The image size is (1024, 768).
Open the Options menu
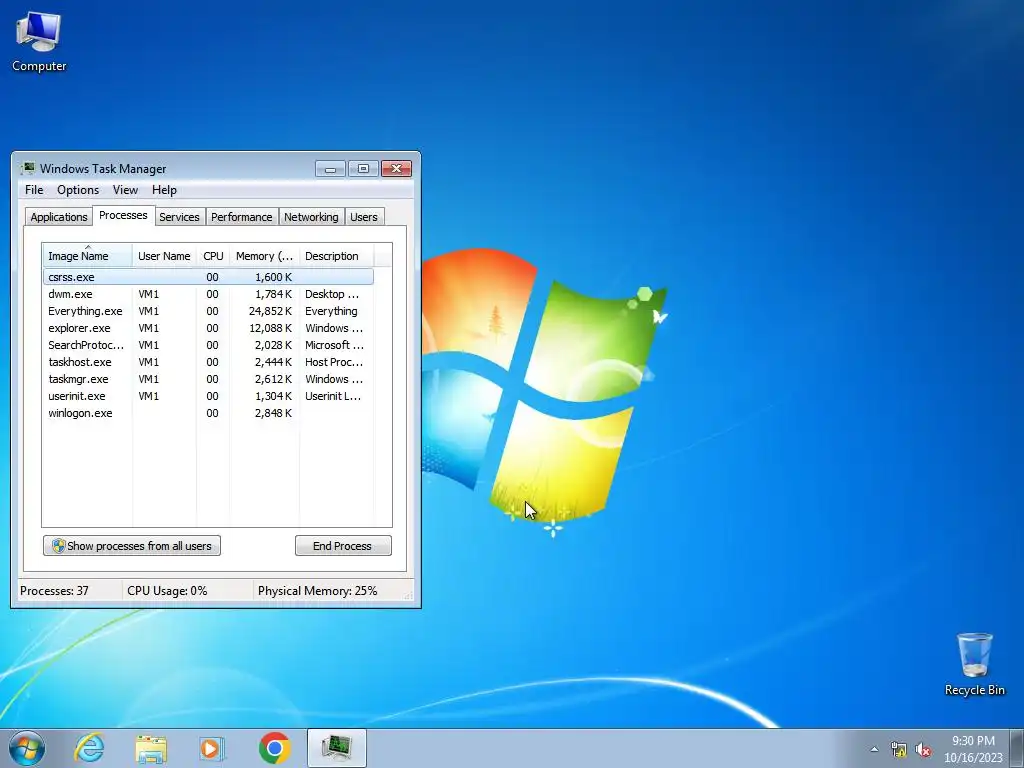[78, 190]
